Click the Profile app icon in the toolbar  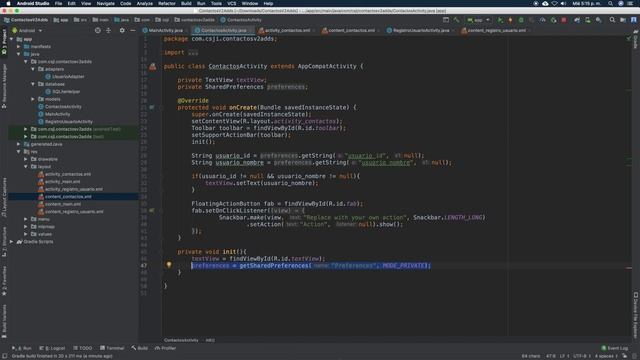tap(542, 20)
